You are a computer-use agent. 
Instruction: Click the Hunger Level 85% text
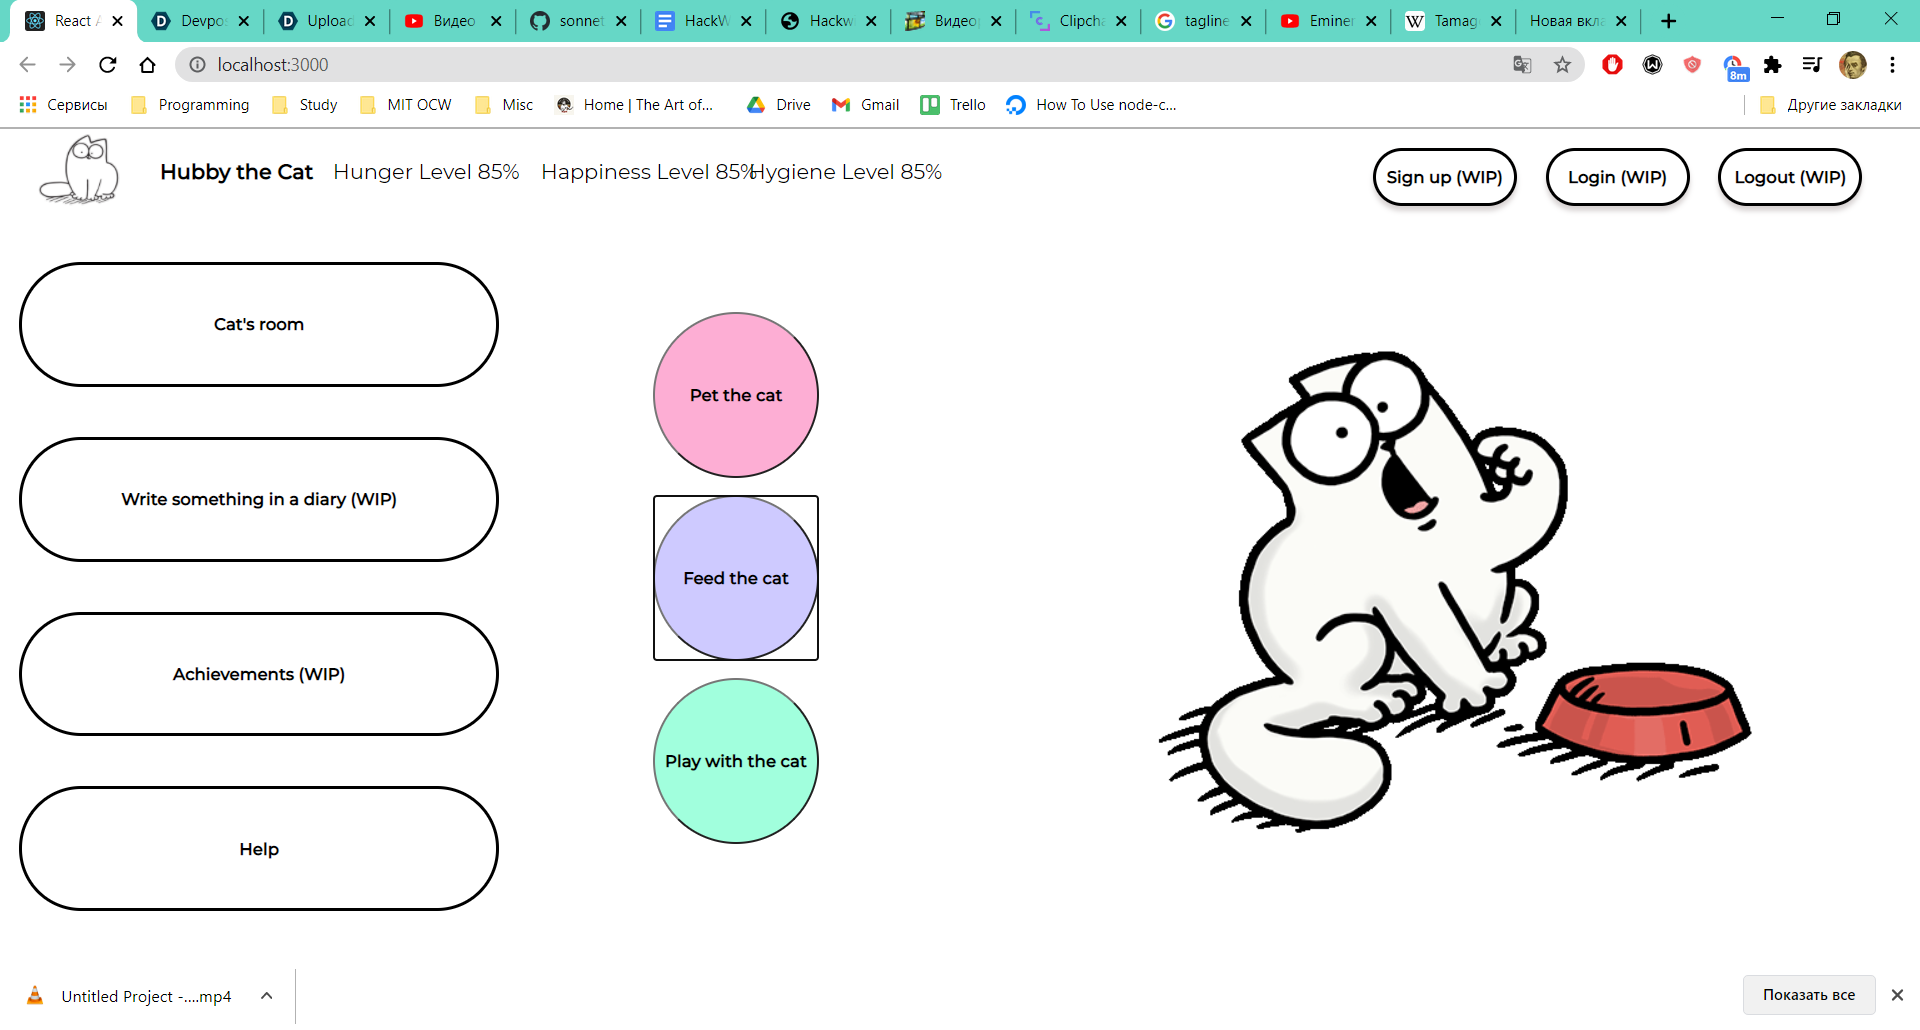(x=426, y=172)
